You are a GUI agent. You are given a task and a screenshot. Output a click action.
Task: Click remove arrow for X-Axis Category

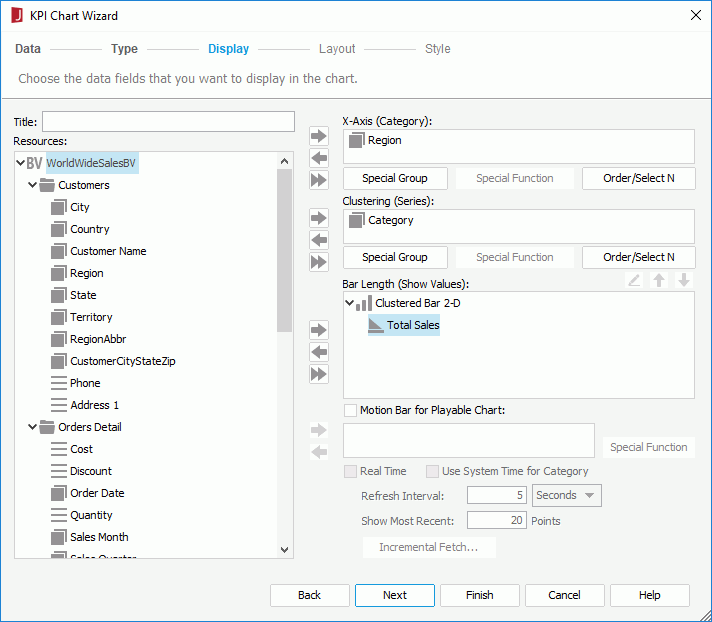point(319,158)
